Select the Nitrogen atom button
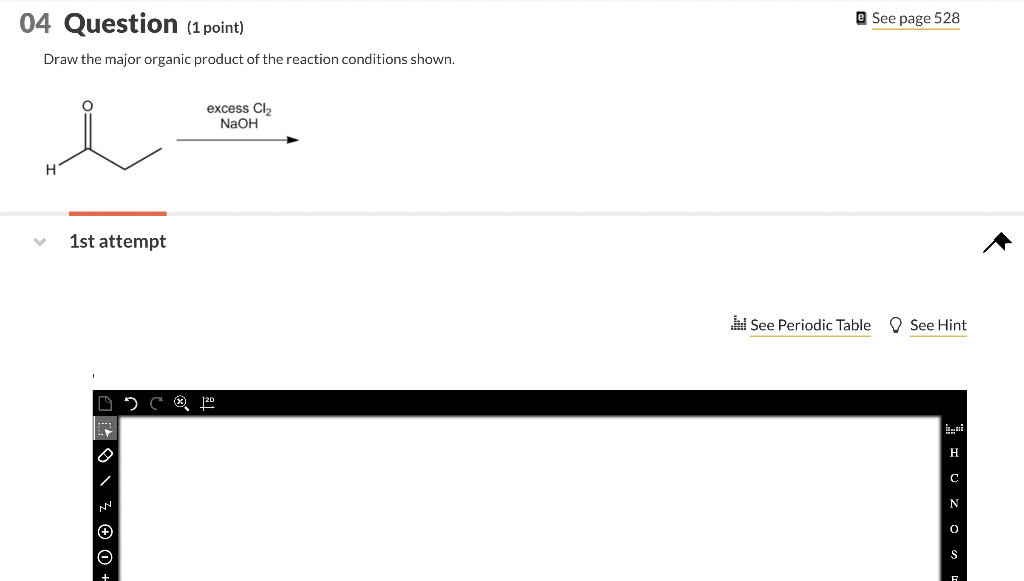1024x581 pixels. 953,503
